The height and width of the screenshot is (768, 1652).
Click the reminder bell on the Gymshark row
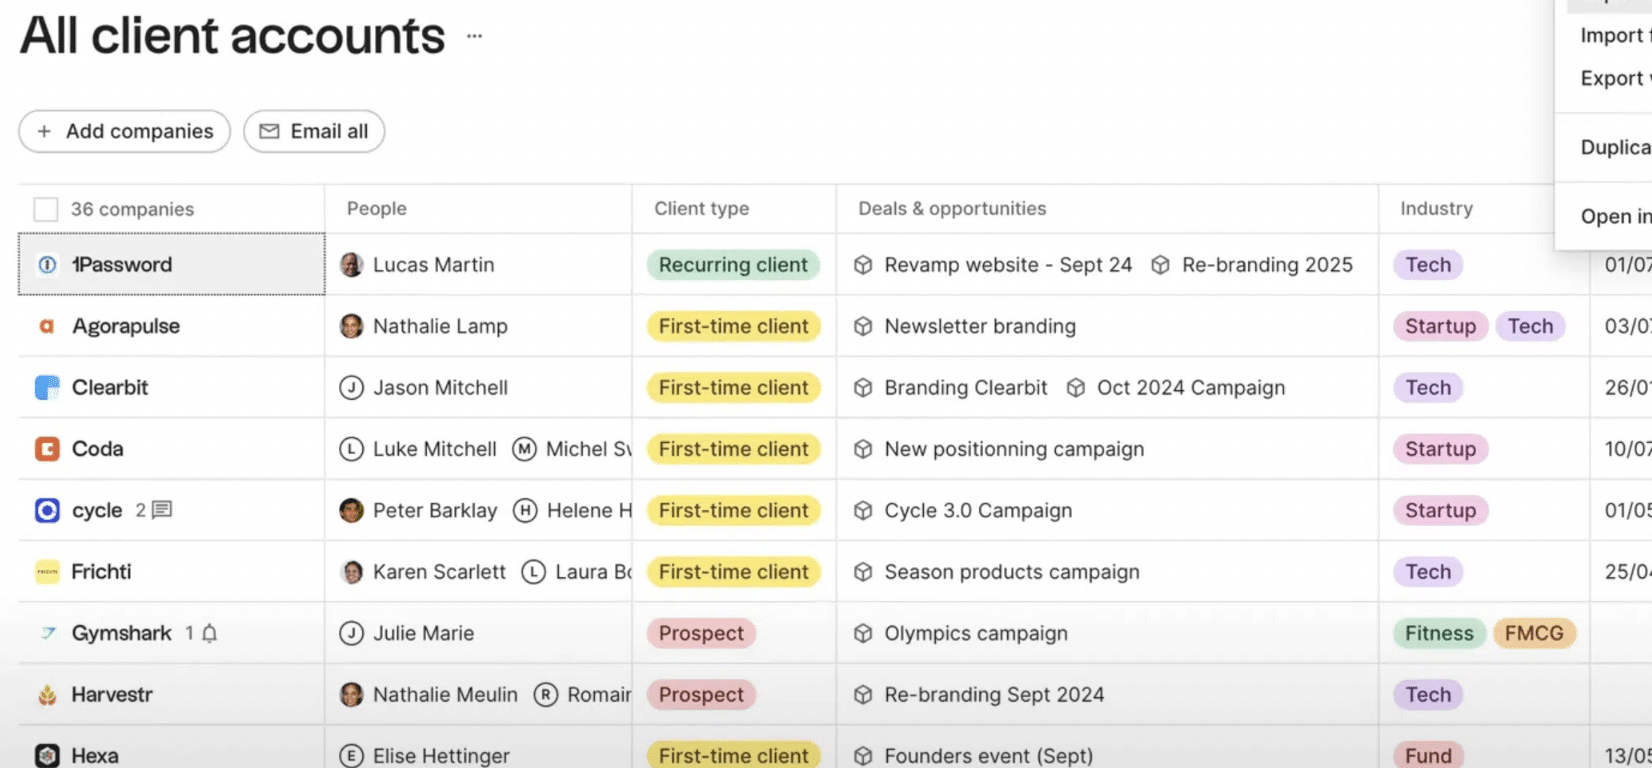[209, 633]
